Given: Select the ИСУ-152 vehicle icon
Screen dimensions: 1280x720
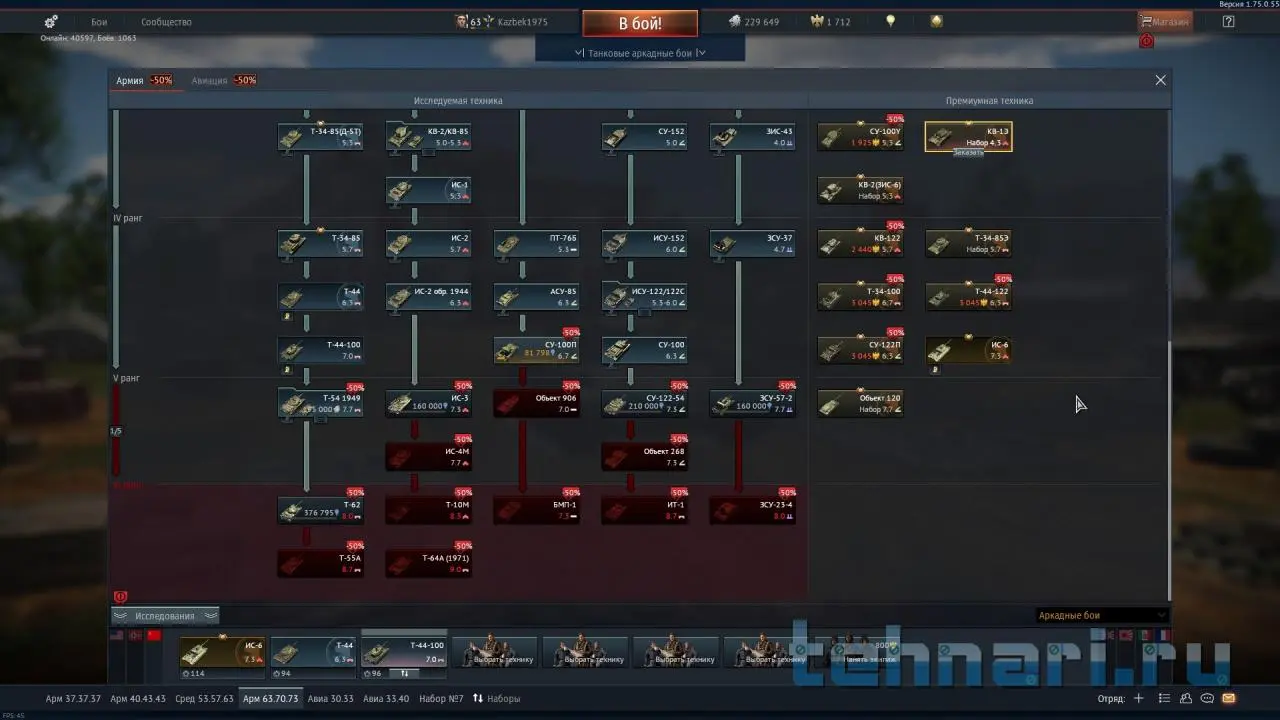Looking at the screenshot, I should point(644,244).
